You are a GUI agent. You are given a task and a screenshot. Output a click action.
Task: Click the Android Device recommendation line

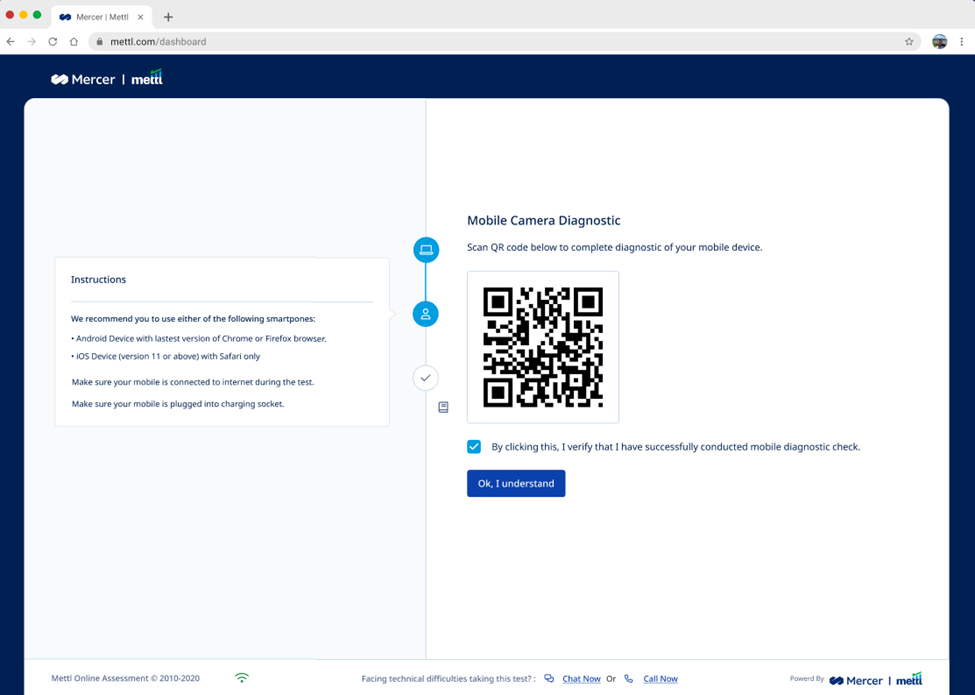[198, 338]
